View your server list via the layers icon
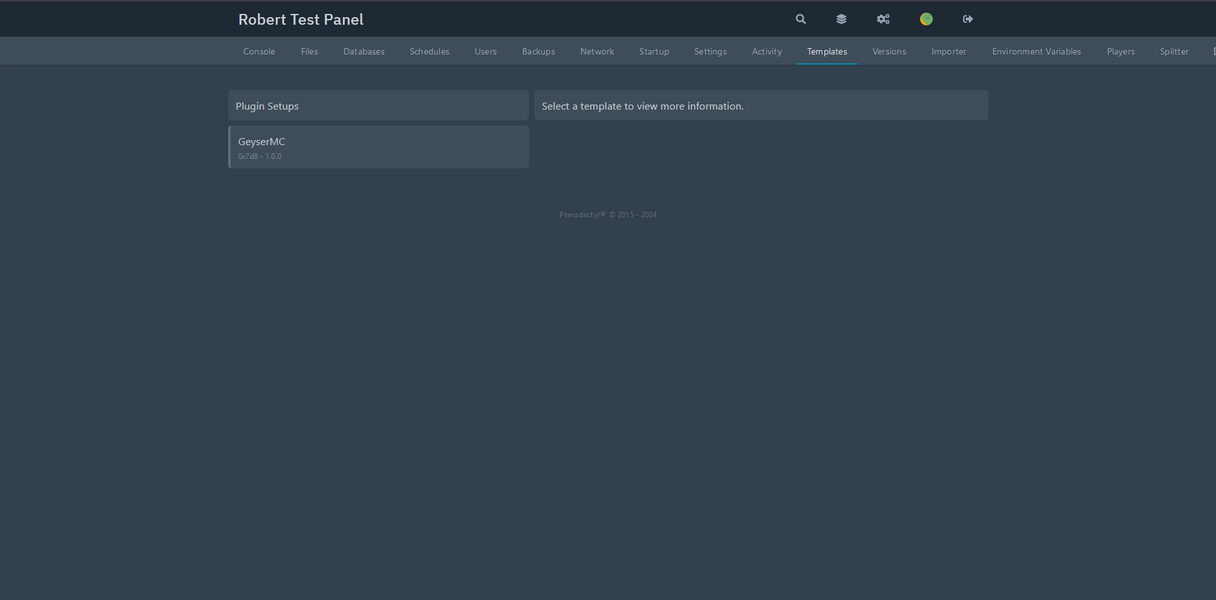The height and width of the screenshot is (600, 1216). [841, 18]
